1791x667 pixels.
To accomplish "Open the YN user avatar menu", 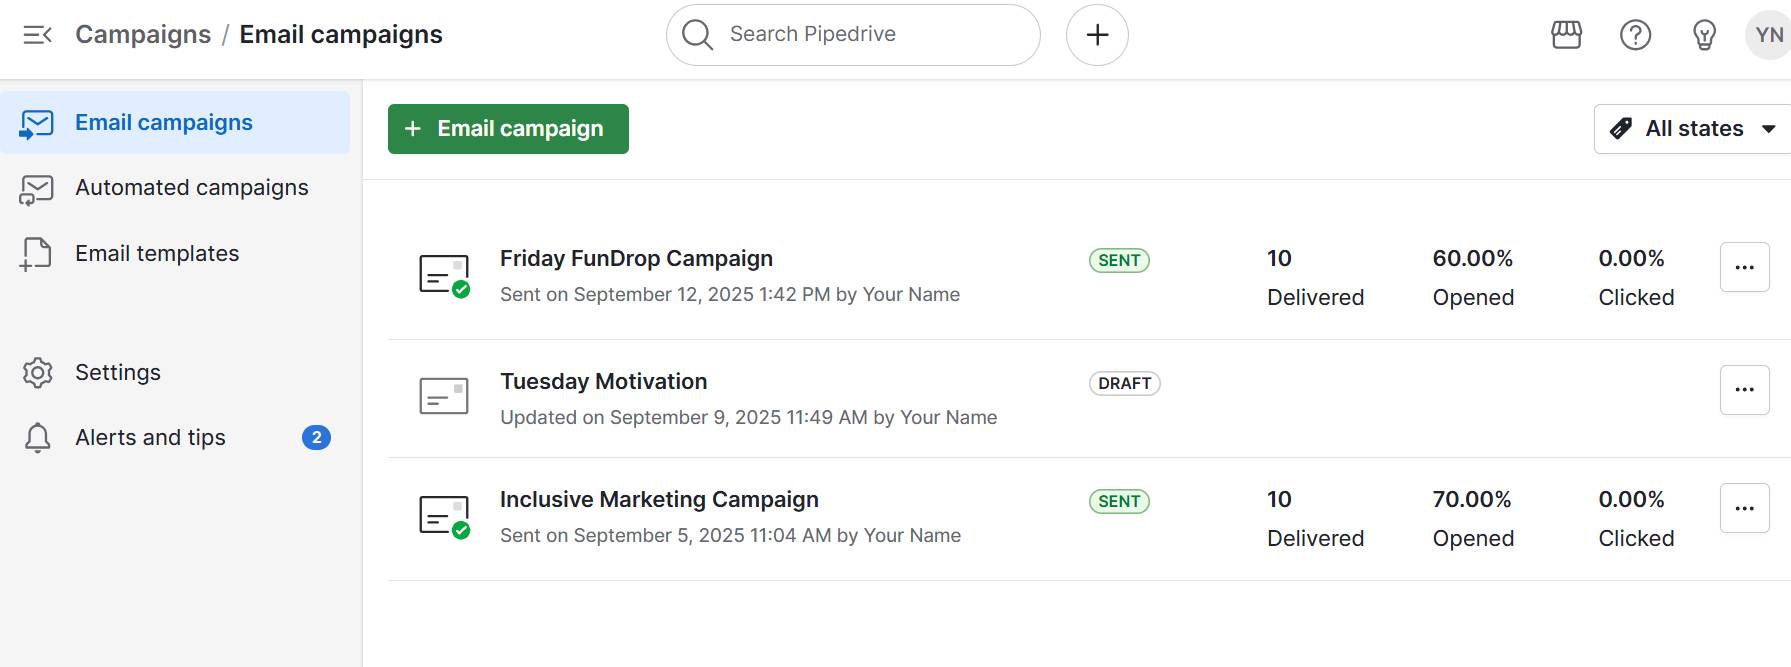I will 1768,35.
